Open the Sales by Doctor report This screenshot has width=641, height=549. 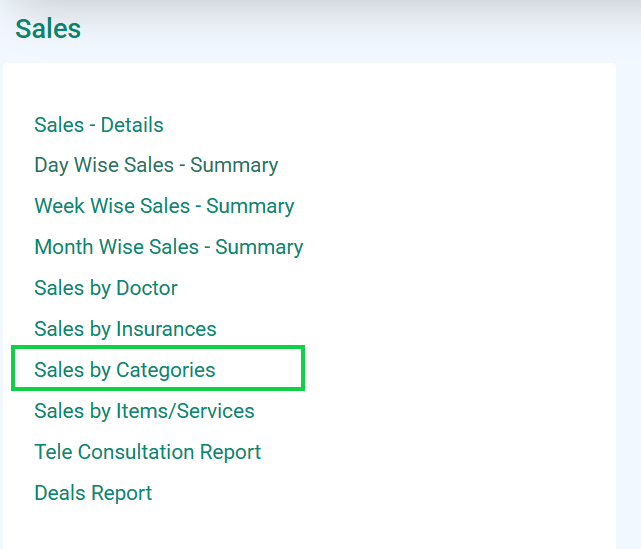[106, 288]
